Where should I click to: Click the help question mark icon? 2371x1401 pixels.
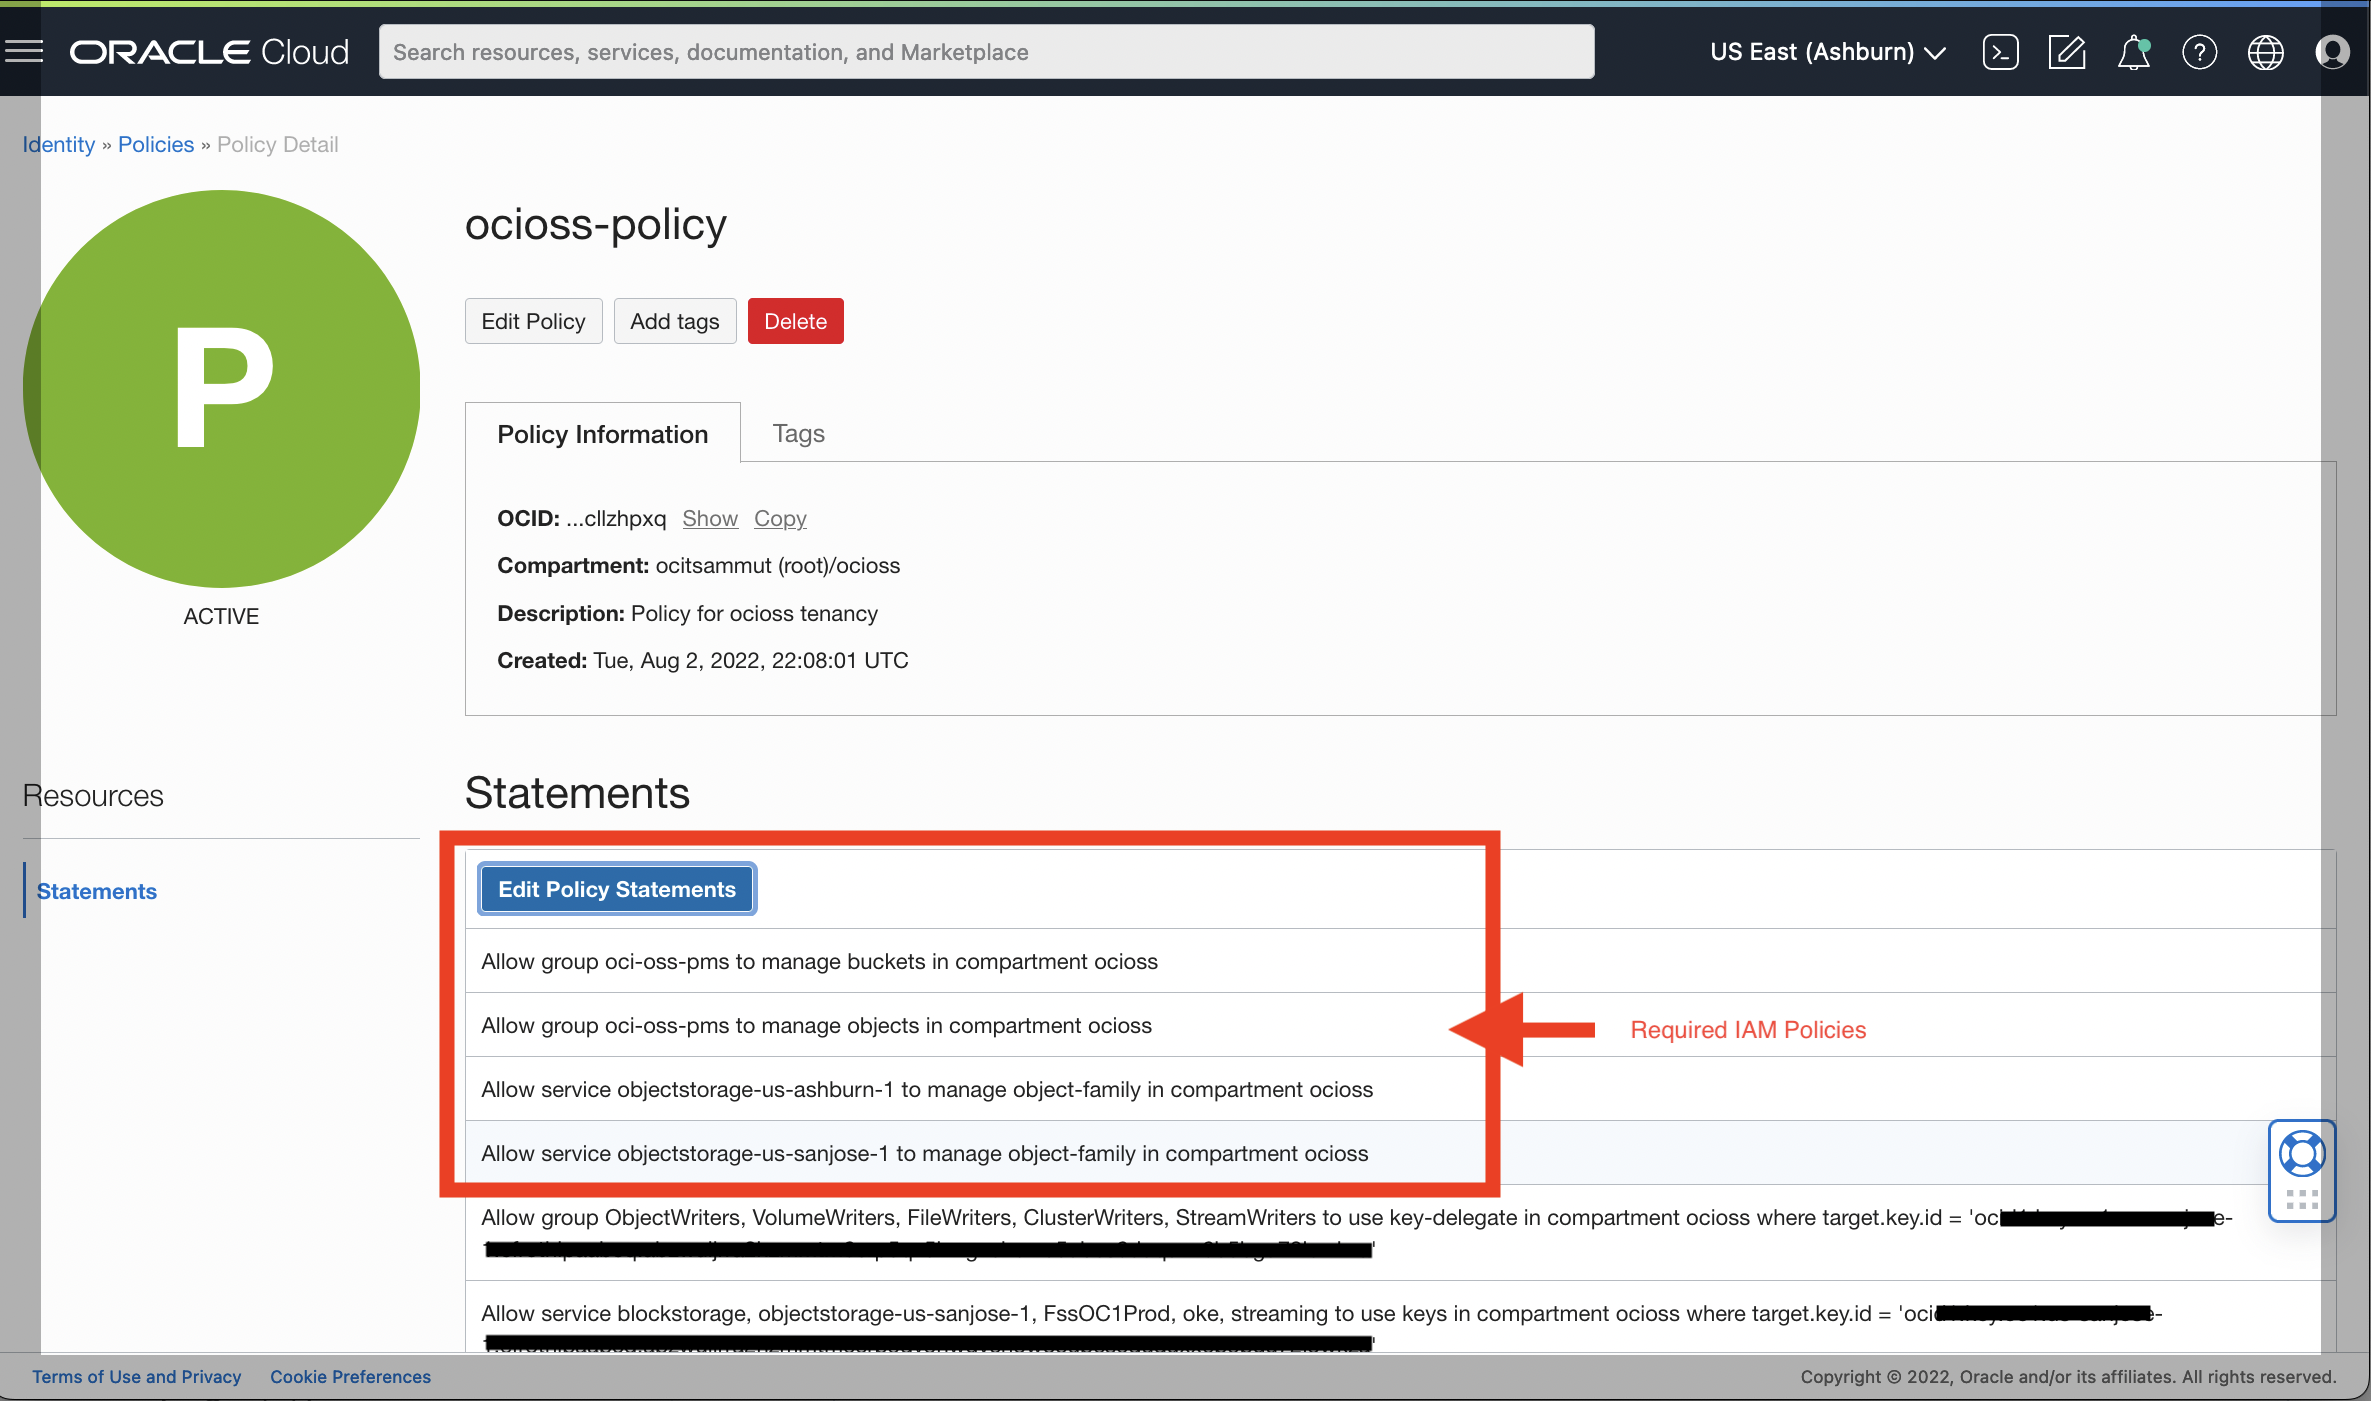coord(2199,50)
